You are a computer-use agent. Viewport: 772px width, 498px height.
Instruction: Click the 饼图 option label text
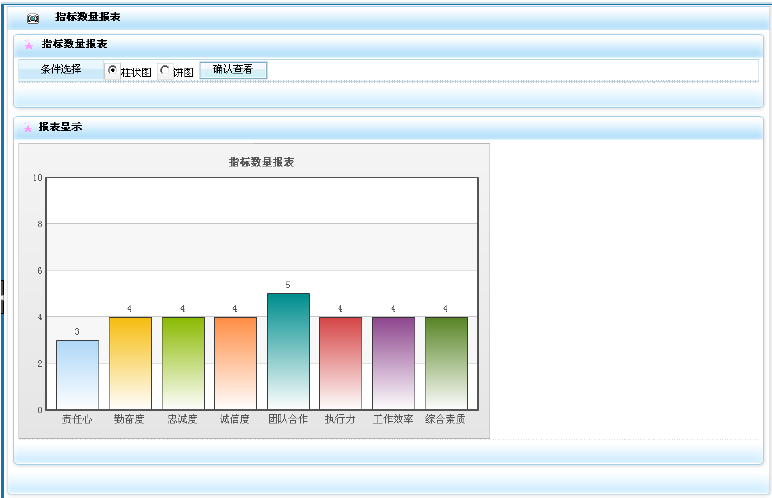point(183,72)
